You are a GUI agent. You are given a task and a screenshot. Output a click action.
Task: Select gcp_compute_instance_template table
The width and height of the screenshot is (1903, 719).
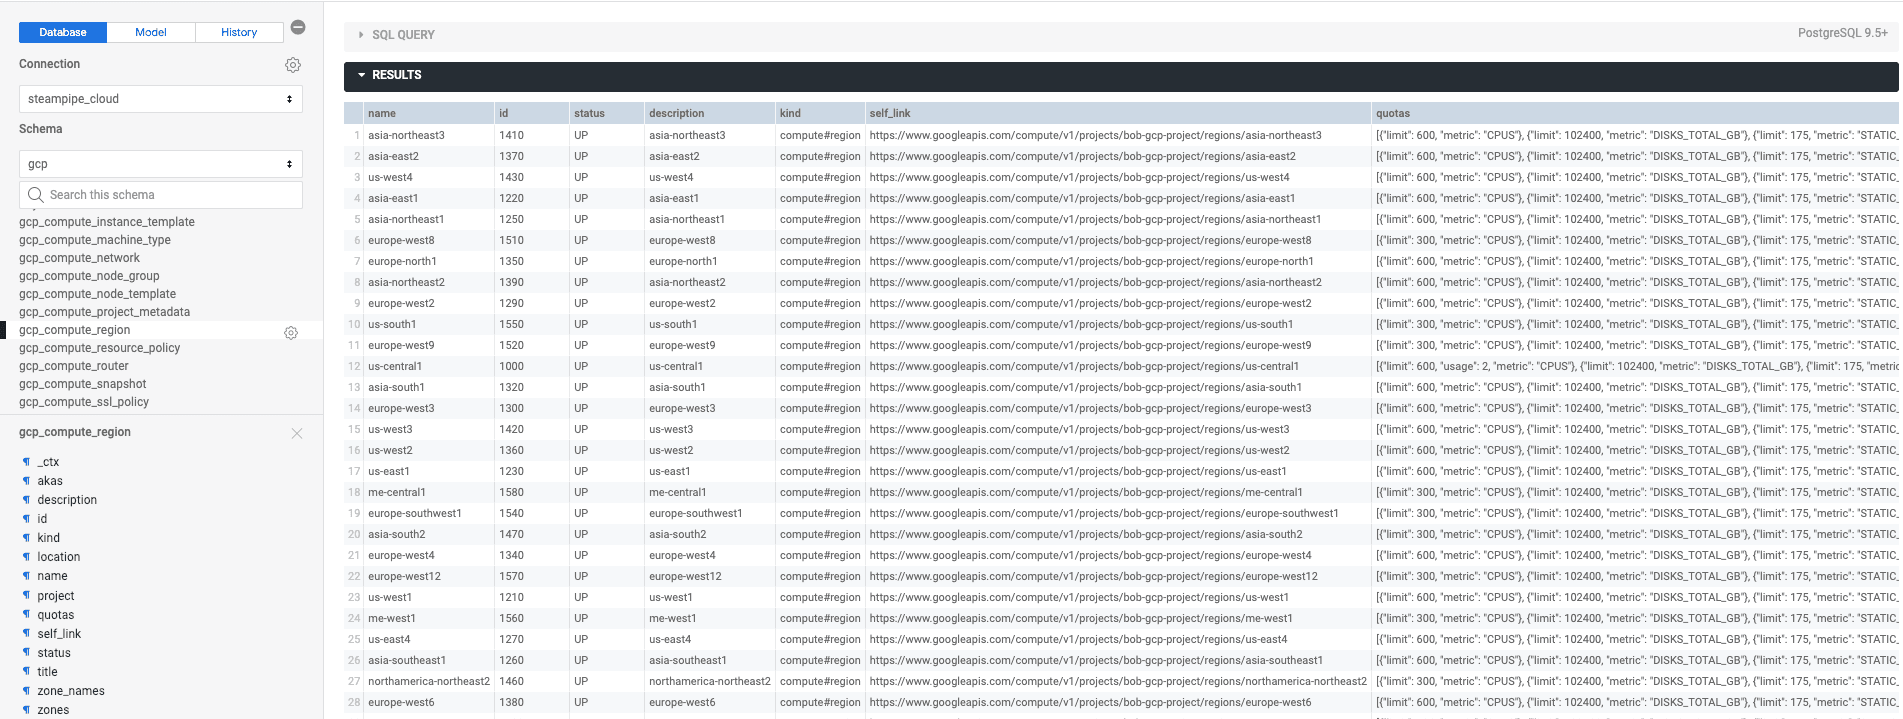pos(107,222)
